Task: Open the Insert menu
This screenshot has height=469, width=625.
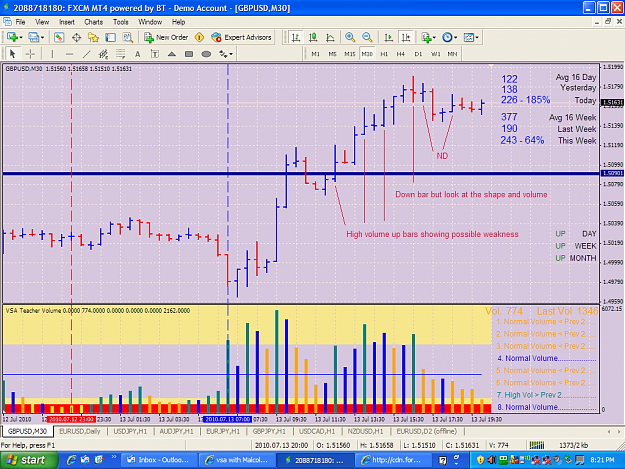Action: point(67,22)
